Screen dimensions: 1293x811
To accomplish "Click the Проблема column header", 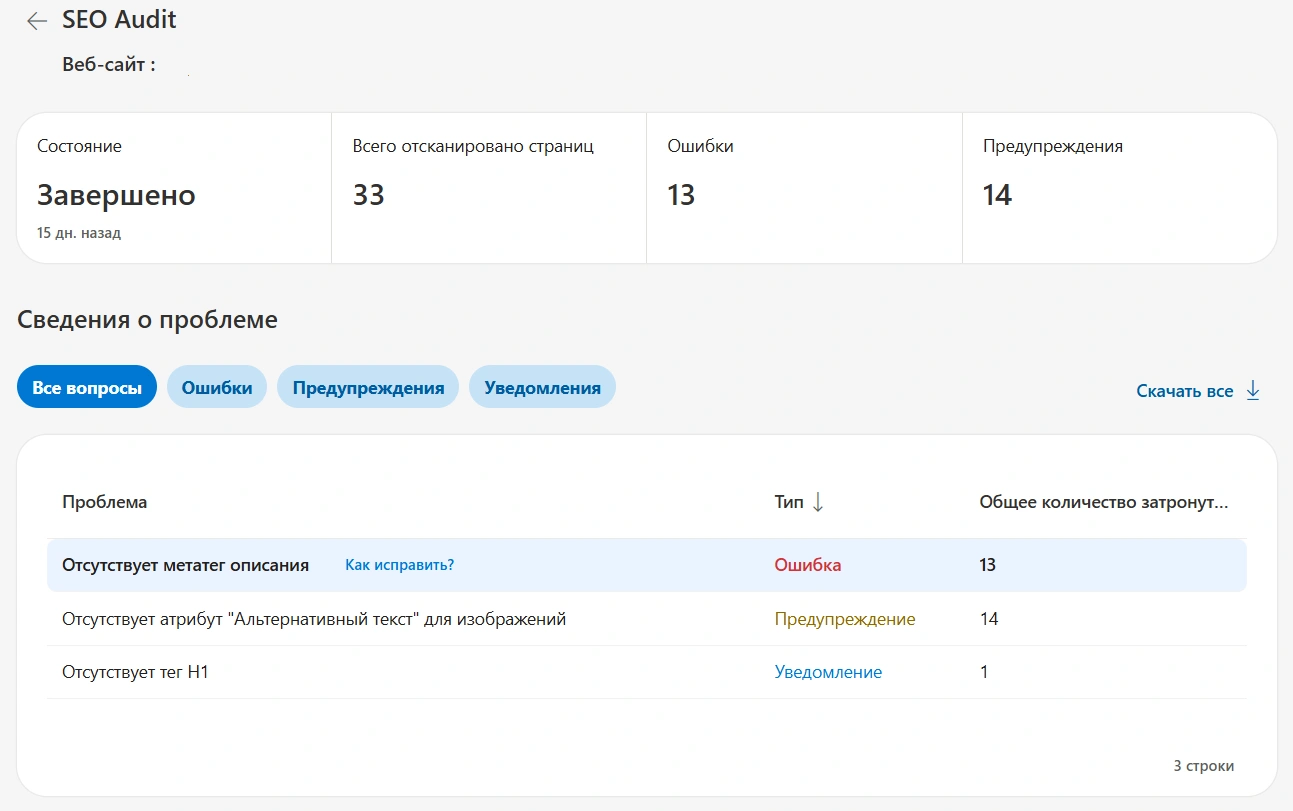I will 105,502.
